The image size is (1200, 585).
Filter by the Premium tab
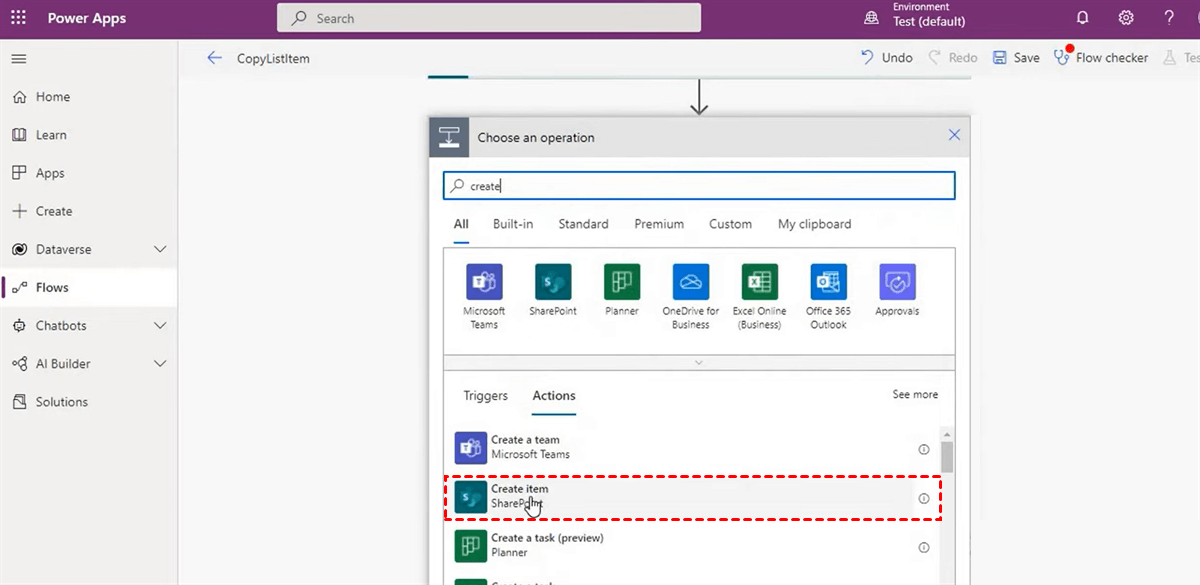pos(659,224)
